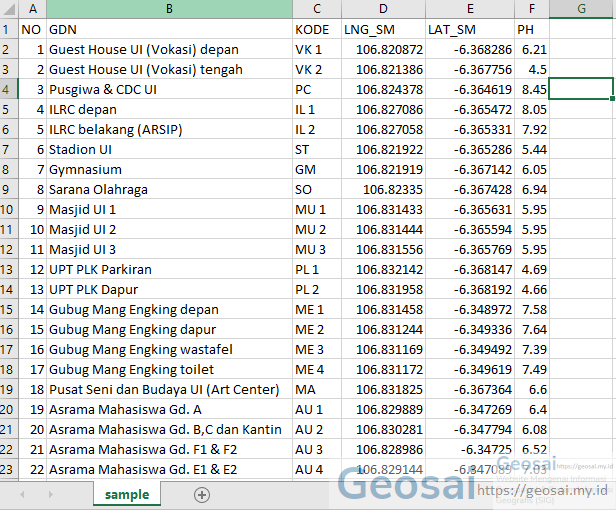Select row 1 header

(9, 29)
